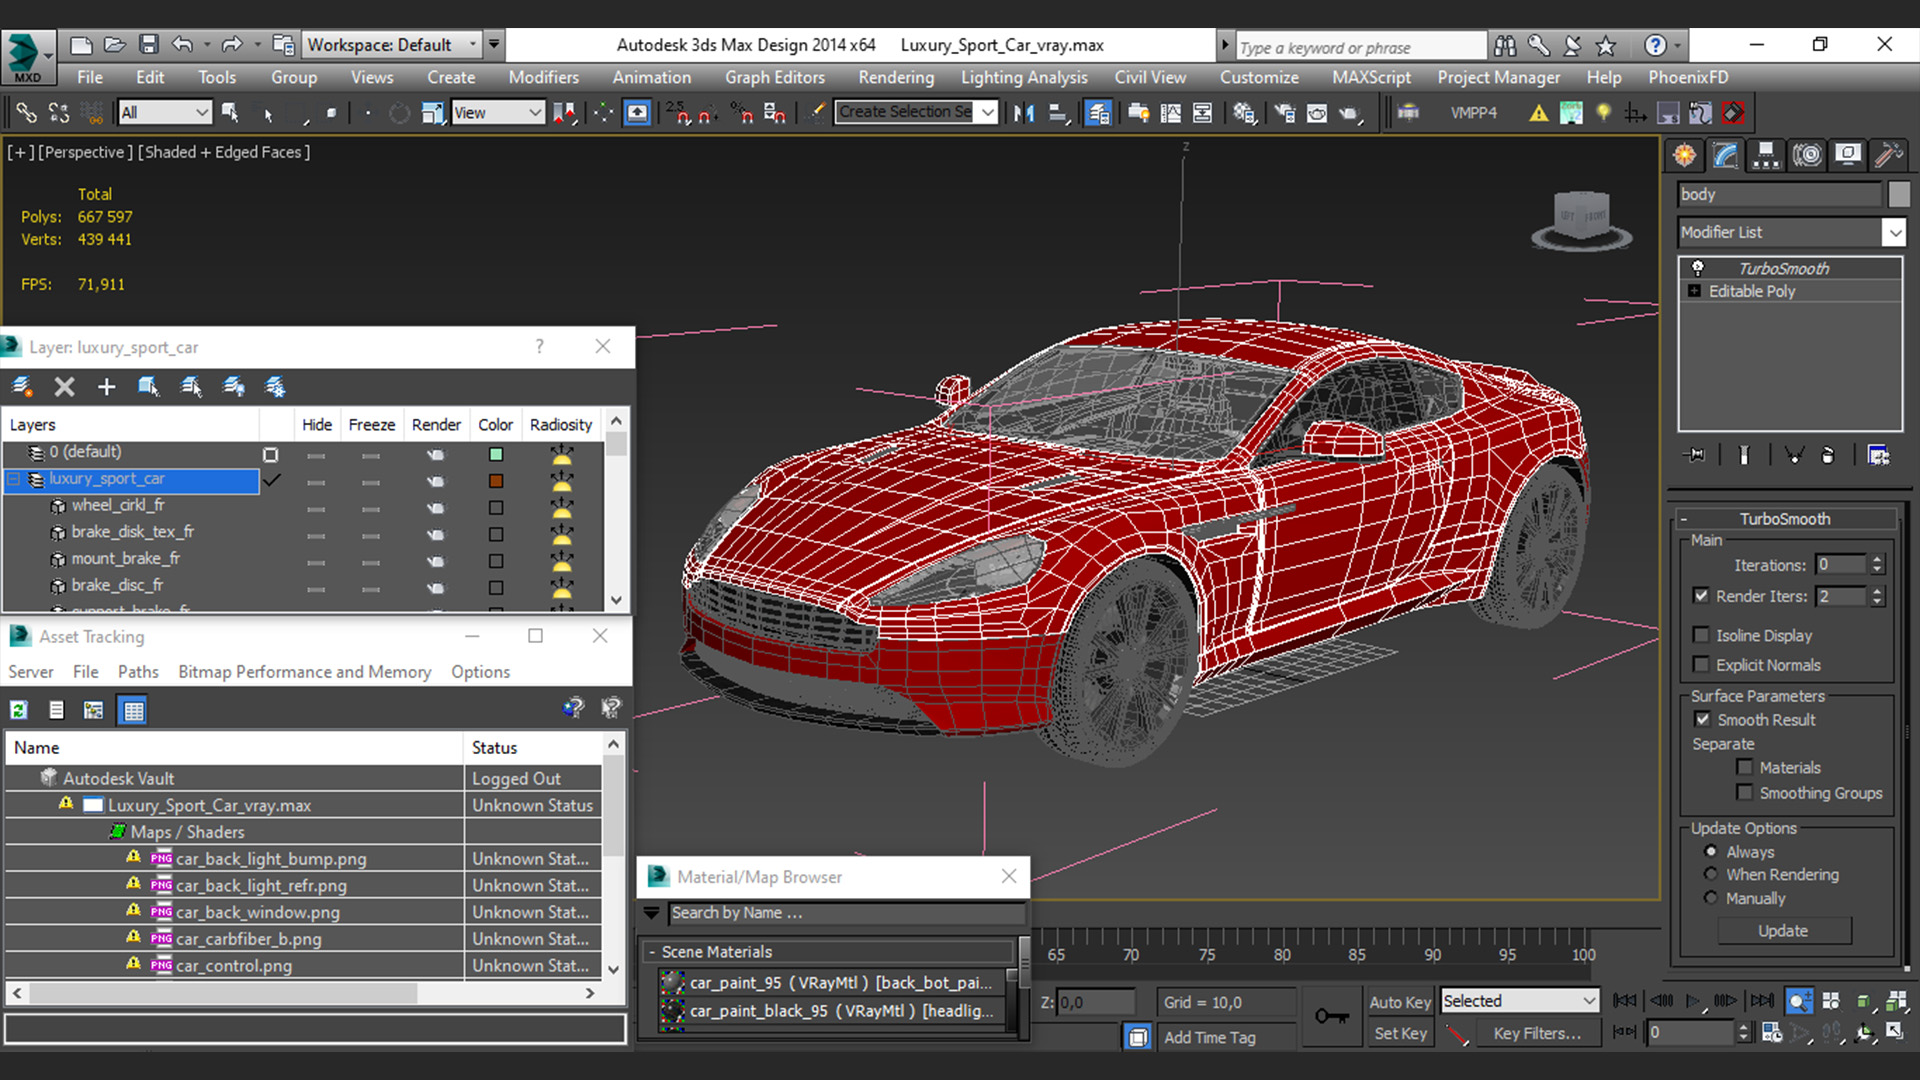Click the Open File folder icon

pyautogui.click(x=115, y=45)
